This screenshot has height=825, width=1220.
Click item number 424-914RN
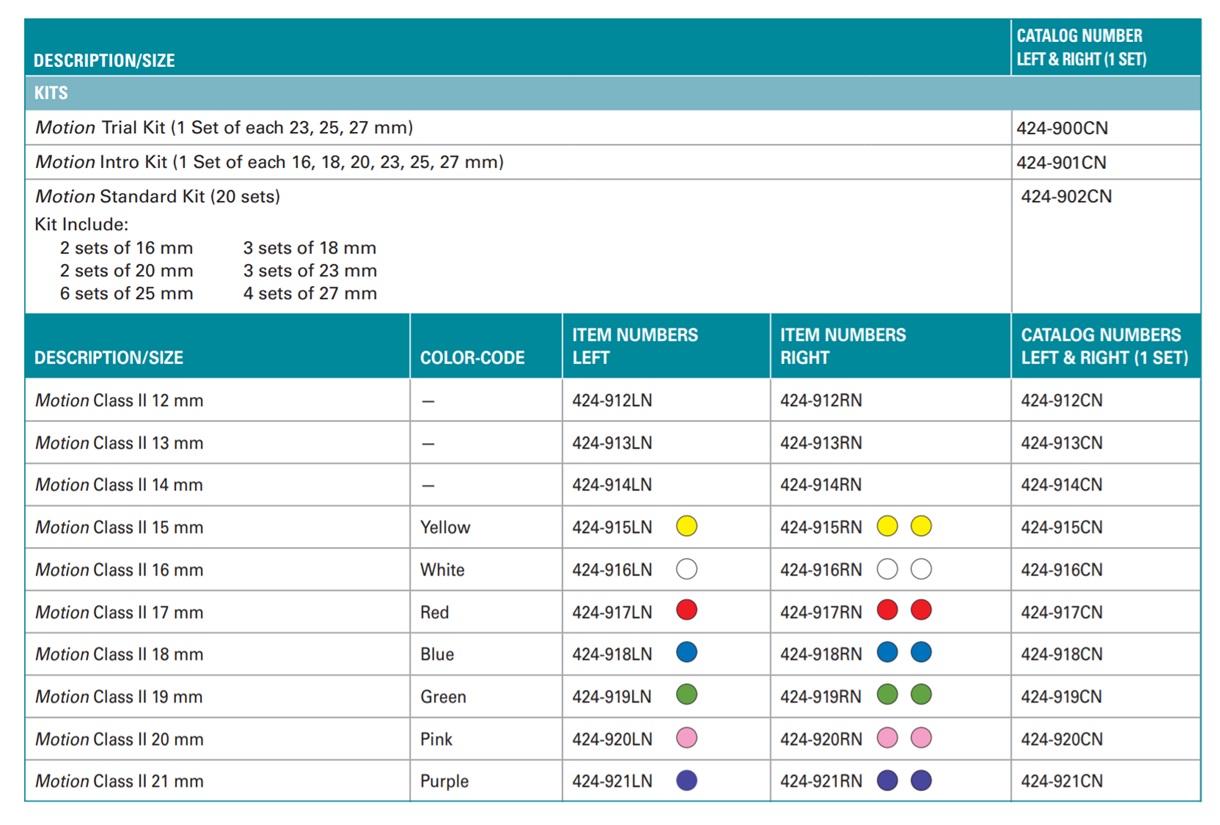[x=821, y=485]
